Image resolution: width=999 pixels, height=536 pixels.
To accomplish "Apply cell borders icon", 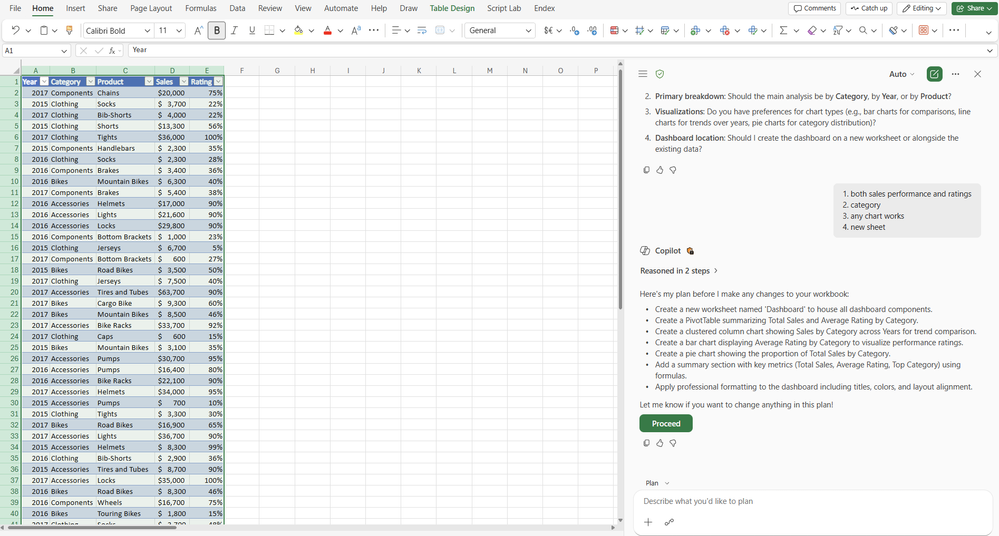I will pos(270,30).
